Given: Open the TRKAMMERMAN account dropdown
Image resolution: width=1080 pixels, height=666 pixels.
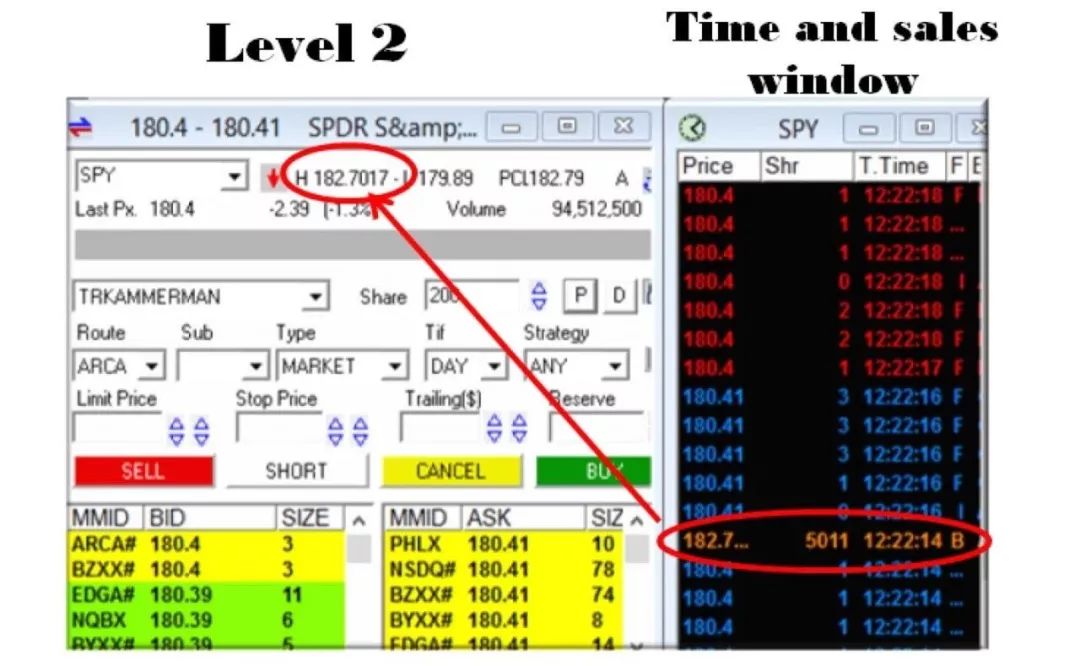Looking at the screenshot, I should coord(315,297).
